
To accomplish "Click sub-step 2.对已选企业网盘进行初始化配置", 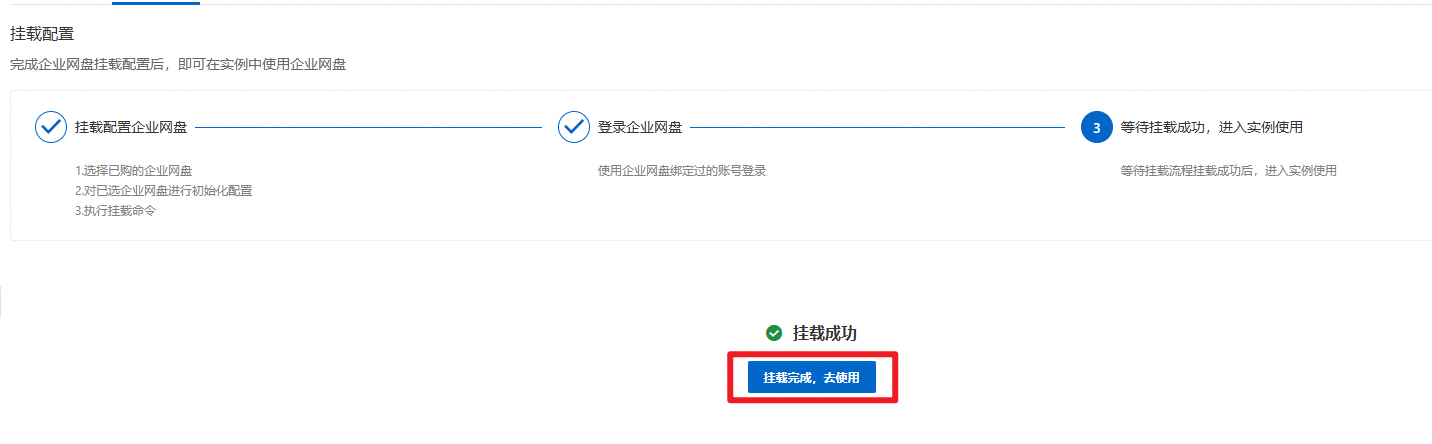I will coord(163,191).
